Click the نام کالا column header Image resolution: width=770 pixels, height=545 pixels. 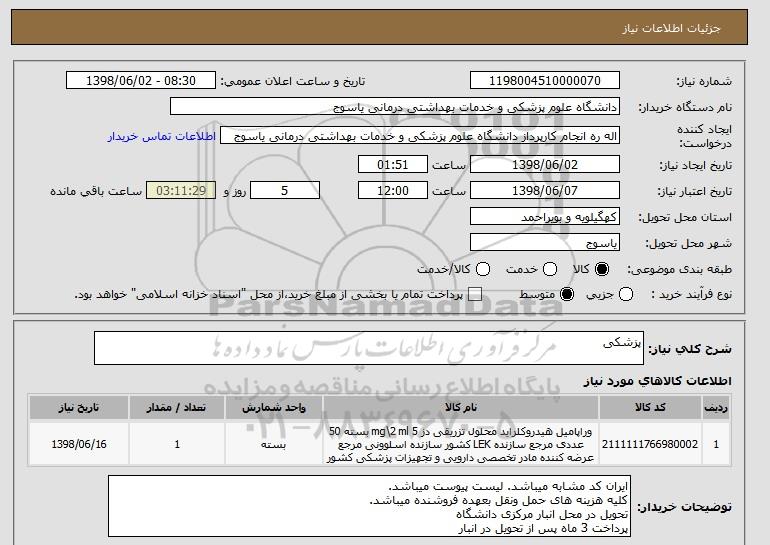coord(461,408)
